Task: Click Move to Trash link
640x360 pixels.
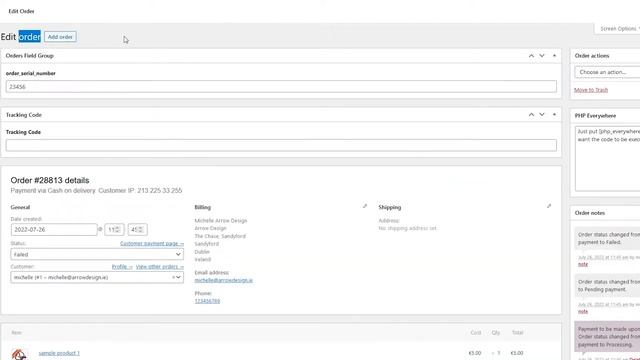Action: tap(591, 90)
